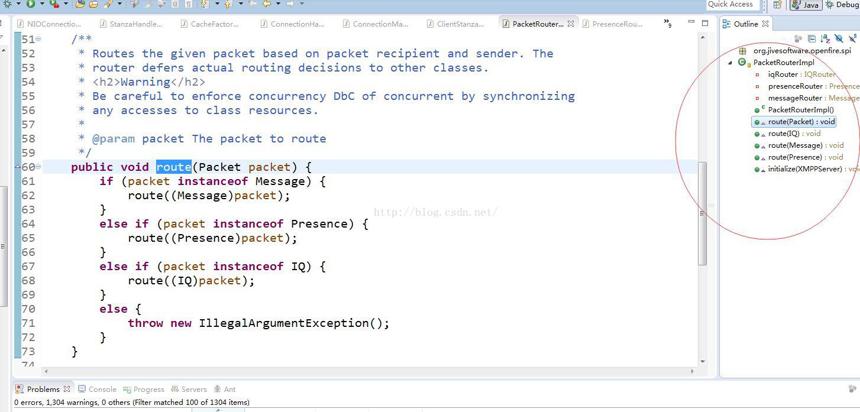860x412 pixels.
Task: Sort Outline members alphabetically
Action: (825, 39)
